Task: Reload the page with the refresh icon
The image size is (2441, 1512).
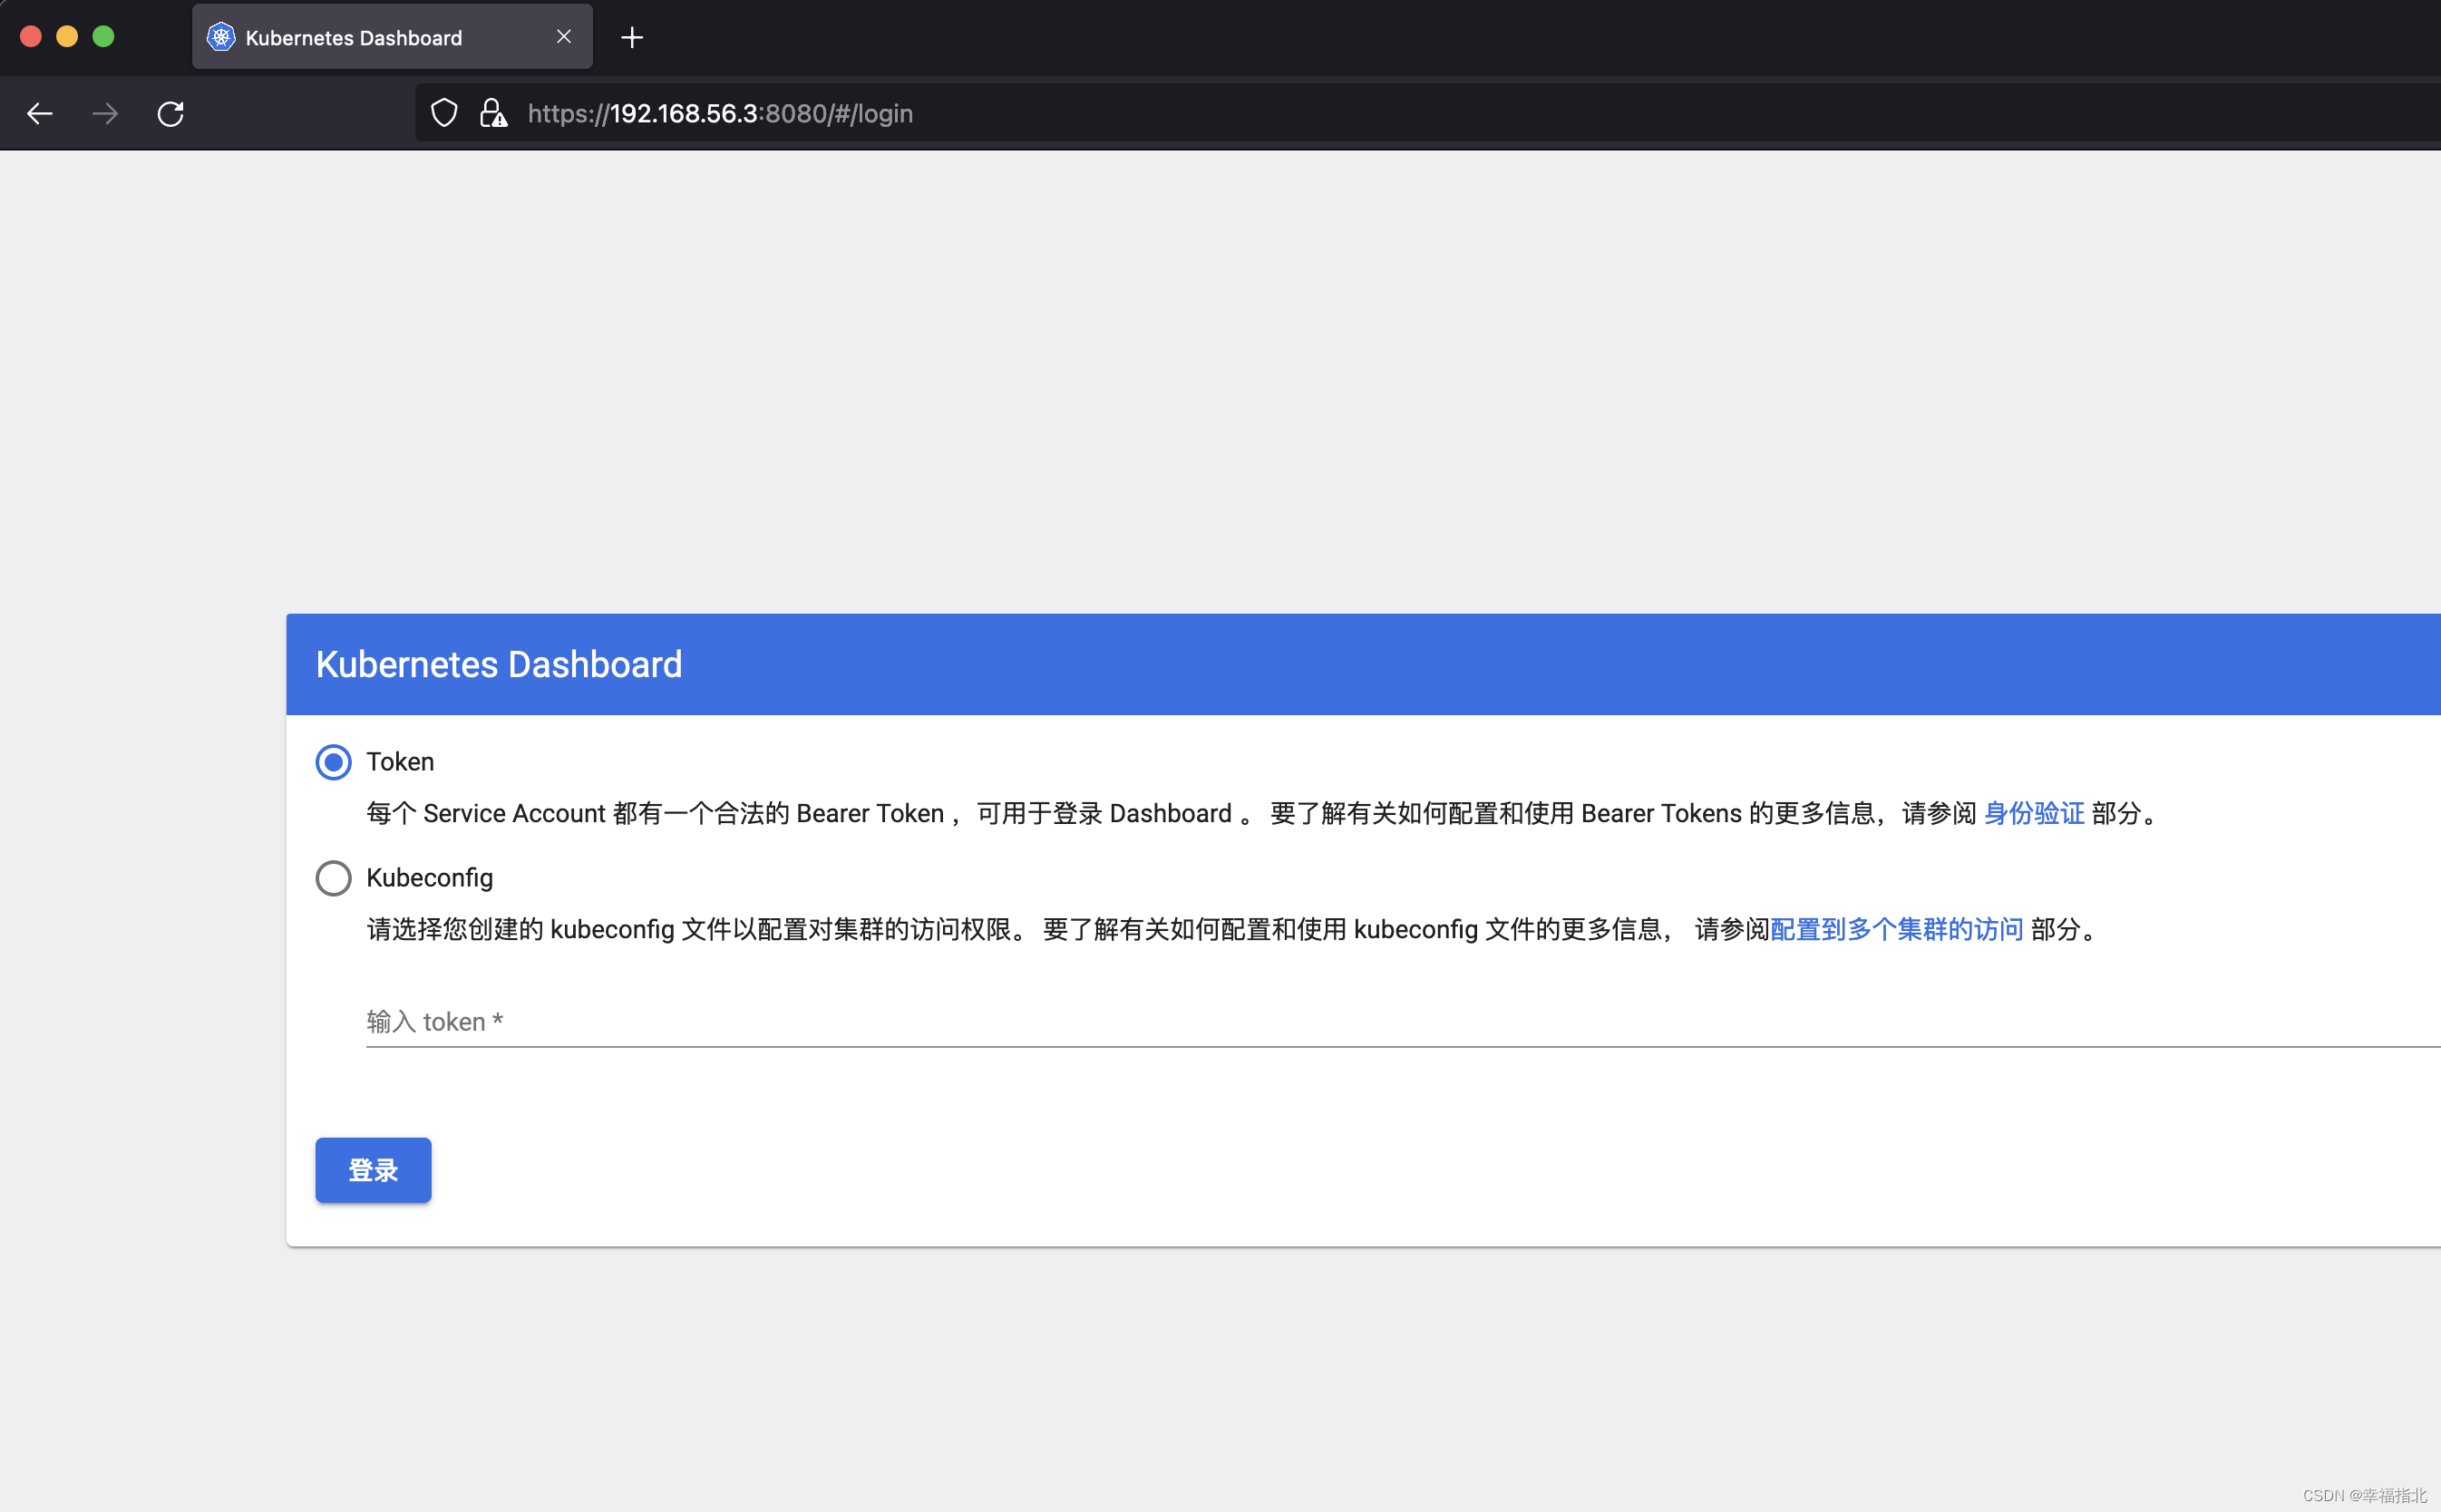Action: point(171,114)
